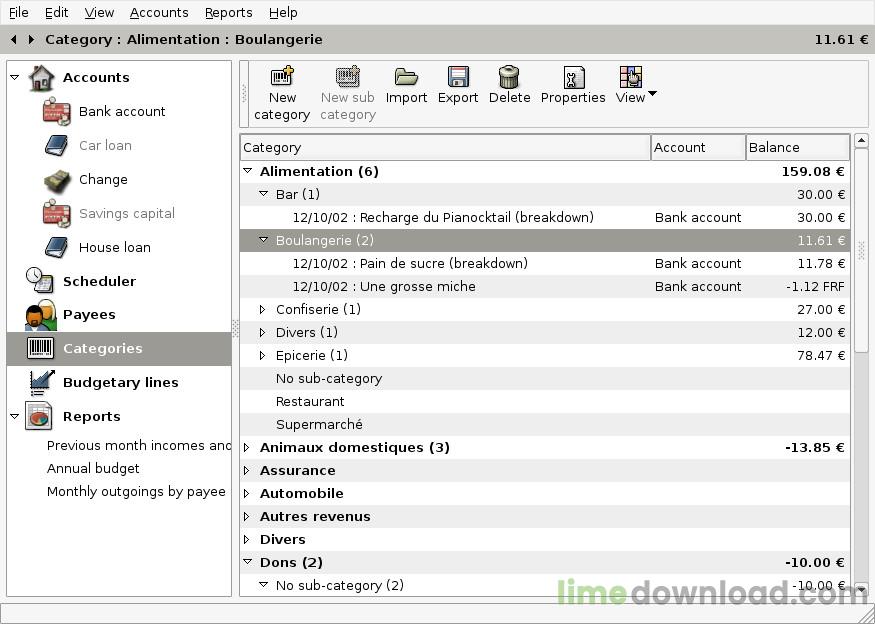Open the View dropdown arrow

coord(652,94)
